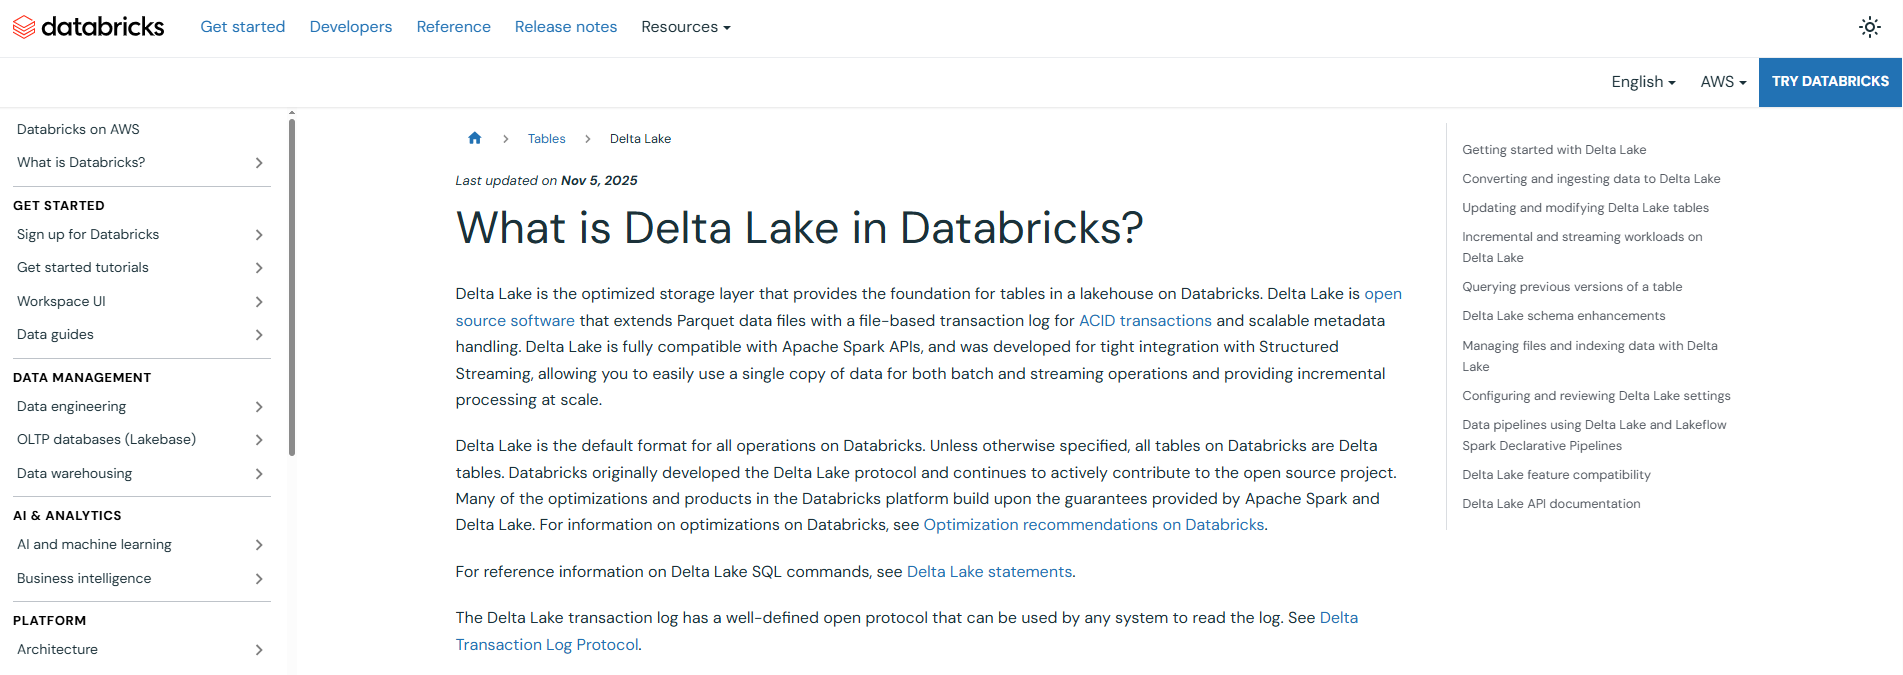Expand the Business intelligence chevron arrow
The width and height of the screenshot is (1903, 675).
[x=259, y=579]
